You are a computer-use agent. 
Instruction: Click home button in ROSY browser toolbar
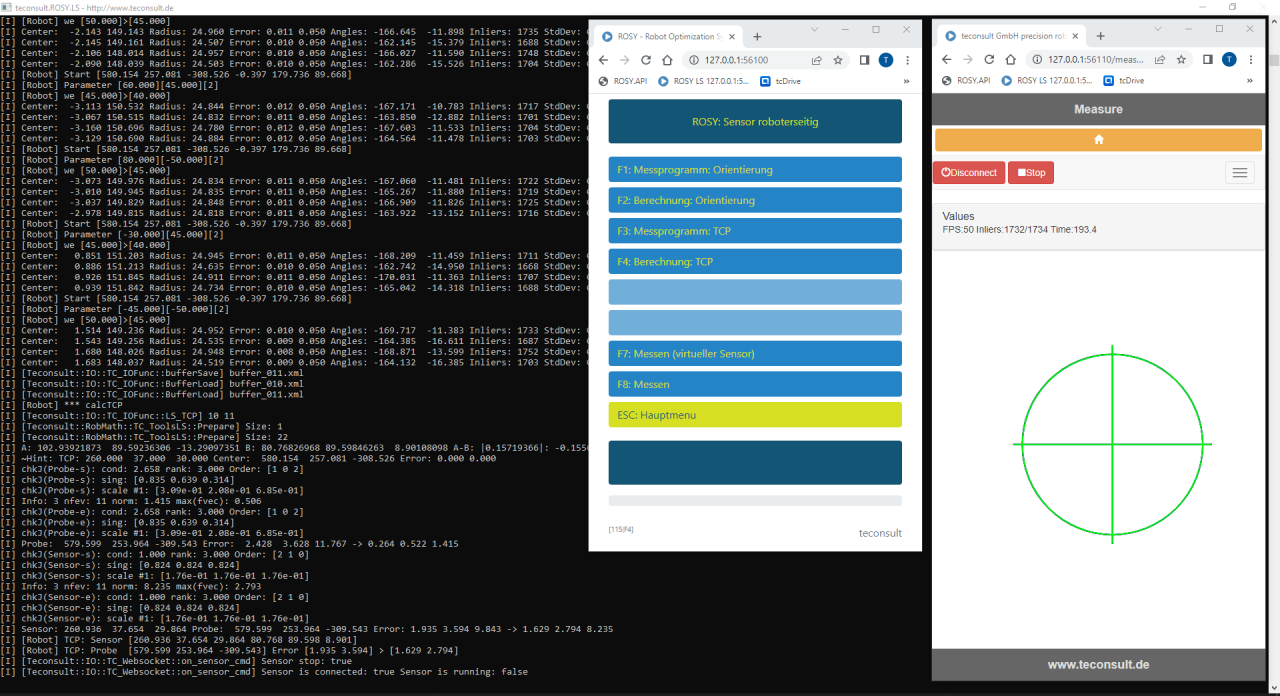coord(669,60)
